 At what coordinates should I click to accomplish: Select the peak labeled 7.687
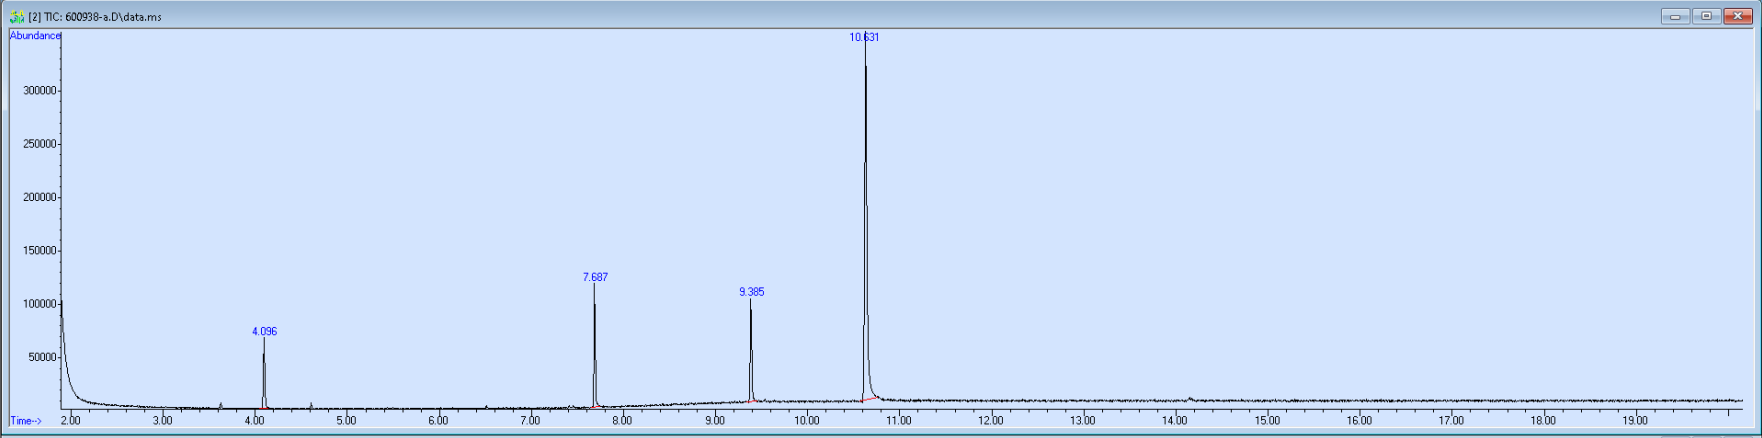(x=595, y=277)
